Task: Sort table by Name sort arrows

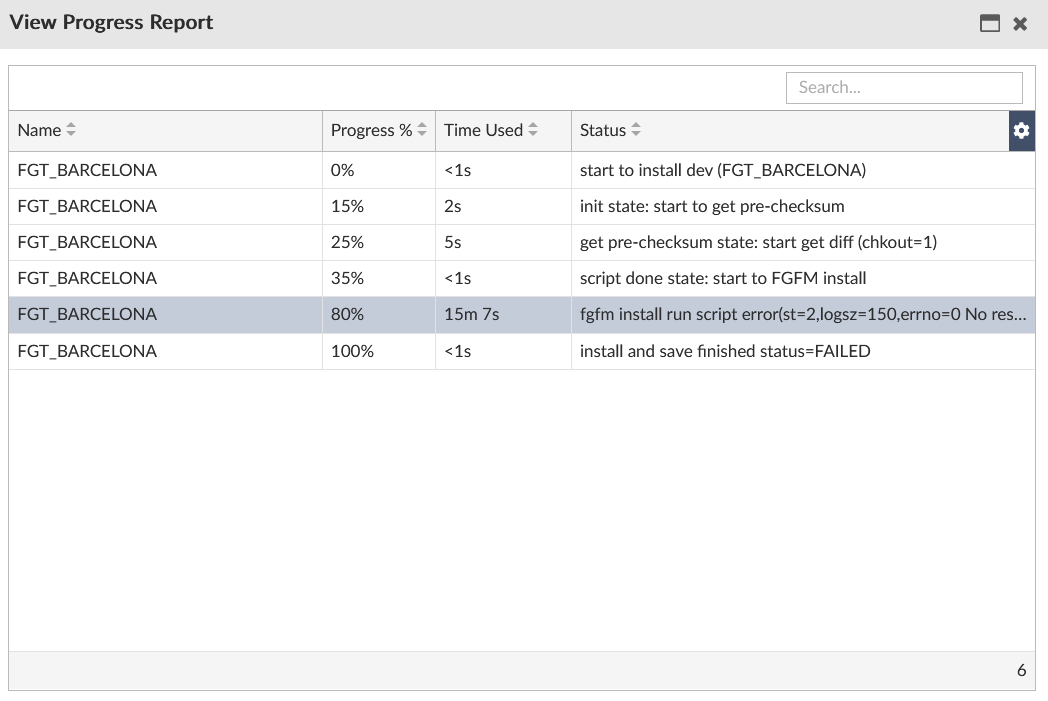Action: point(71,131)
